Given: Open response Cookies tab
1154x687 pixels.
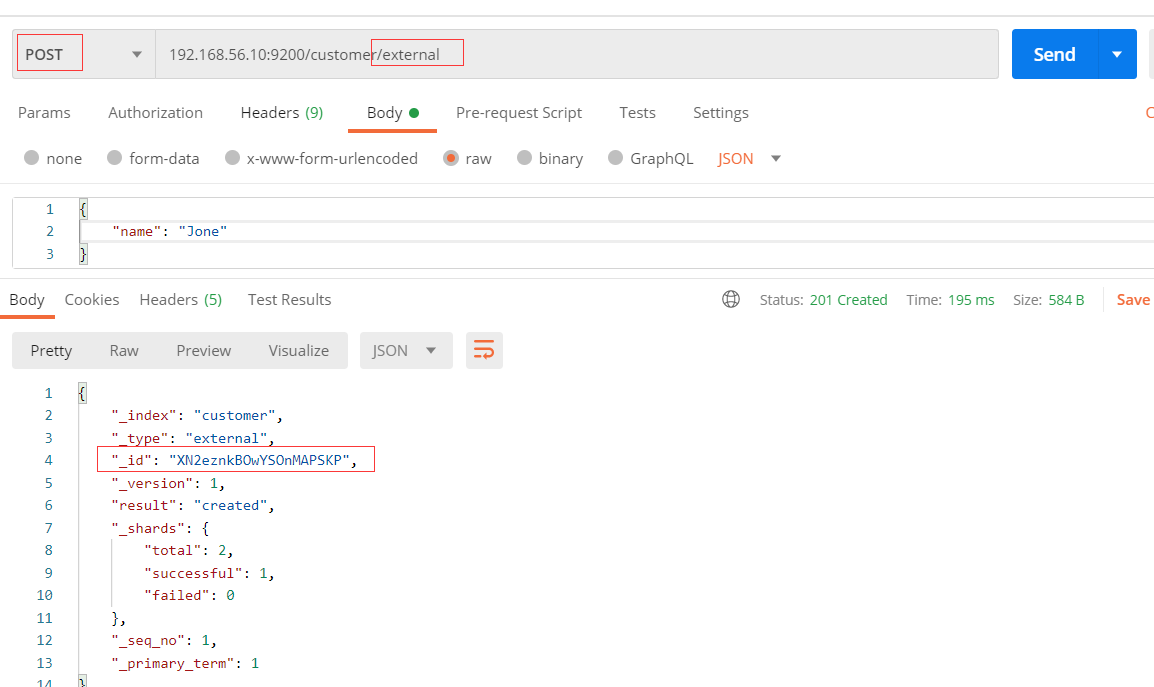Looking at the screenshot, I should 92,300.
